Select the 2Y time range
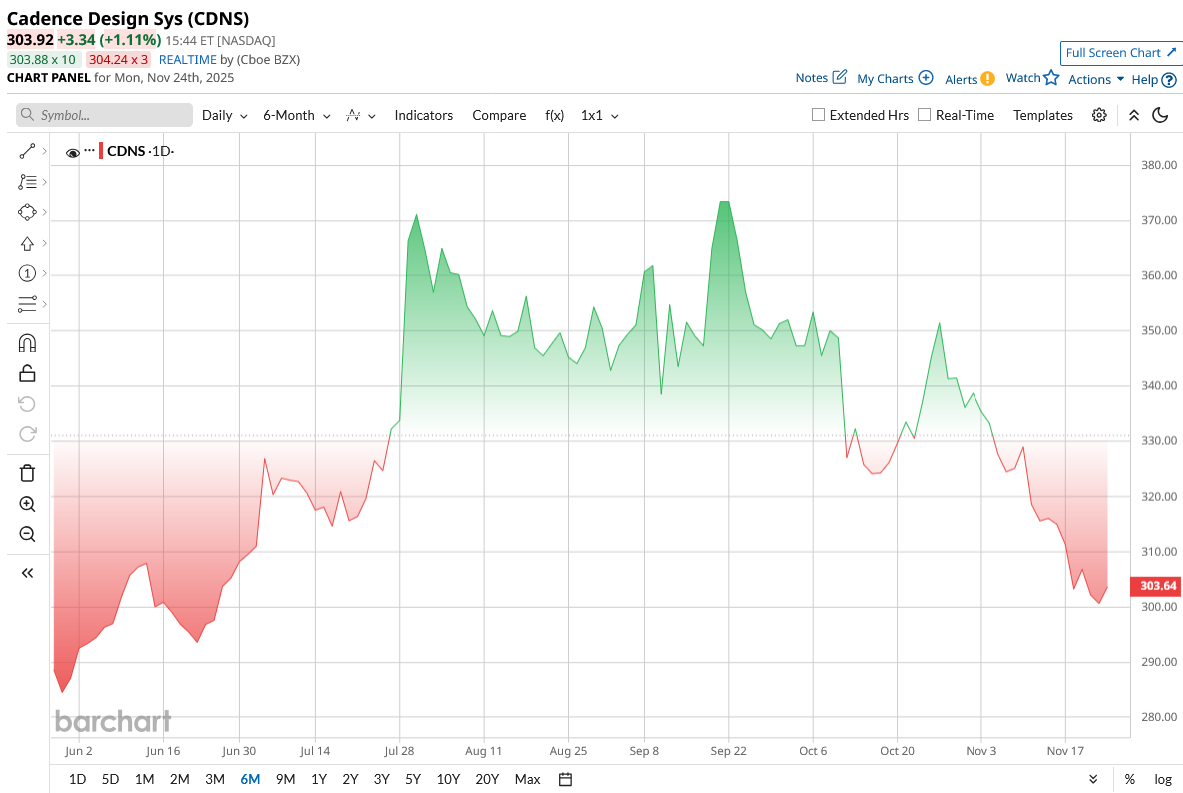The width and height of the screenshot is (1183, 793). click(x=350, y=779)
